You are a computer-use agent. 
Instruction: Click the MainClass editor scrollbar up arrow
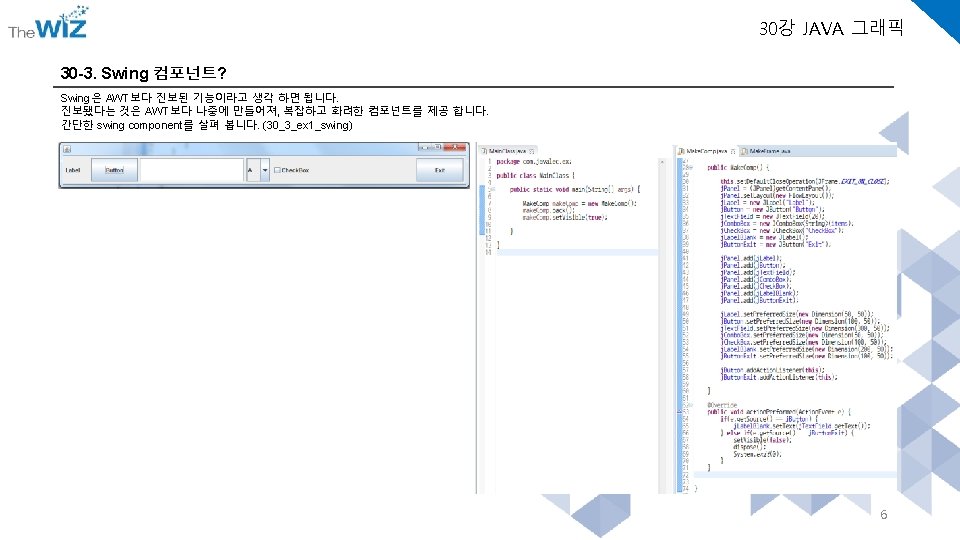tap(661, 162)
